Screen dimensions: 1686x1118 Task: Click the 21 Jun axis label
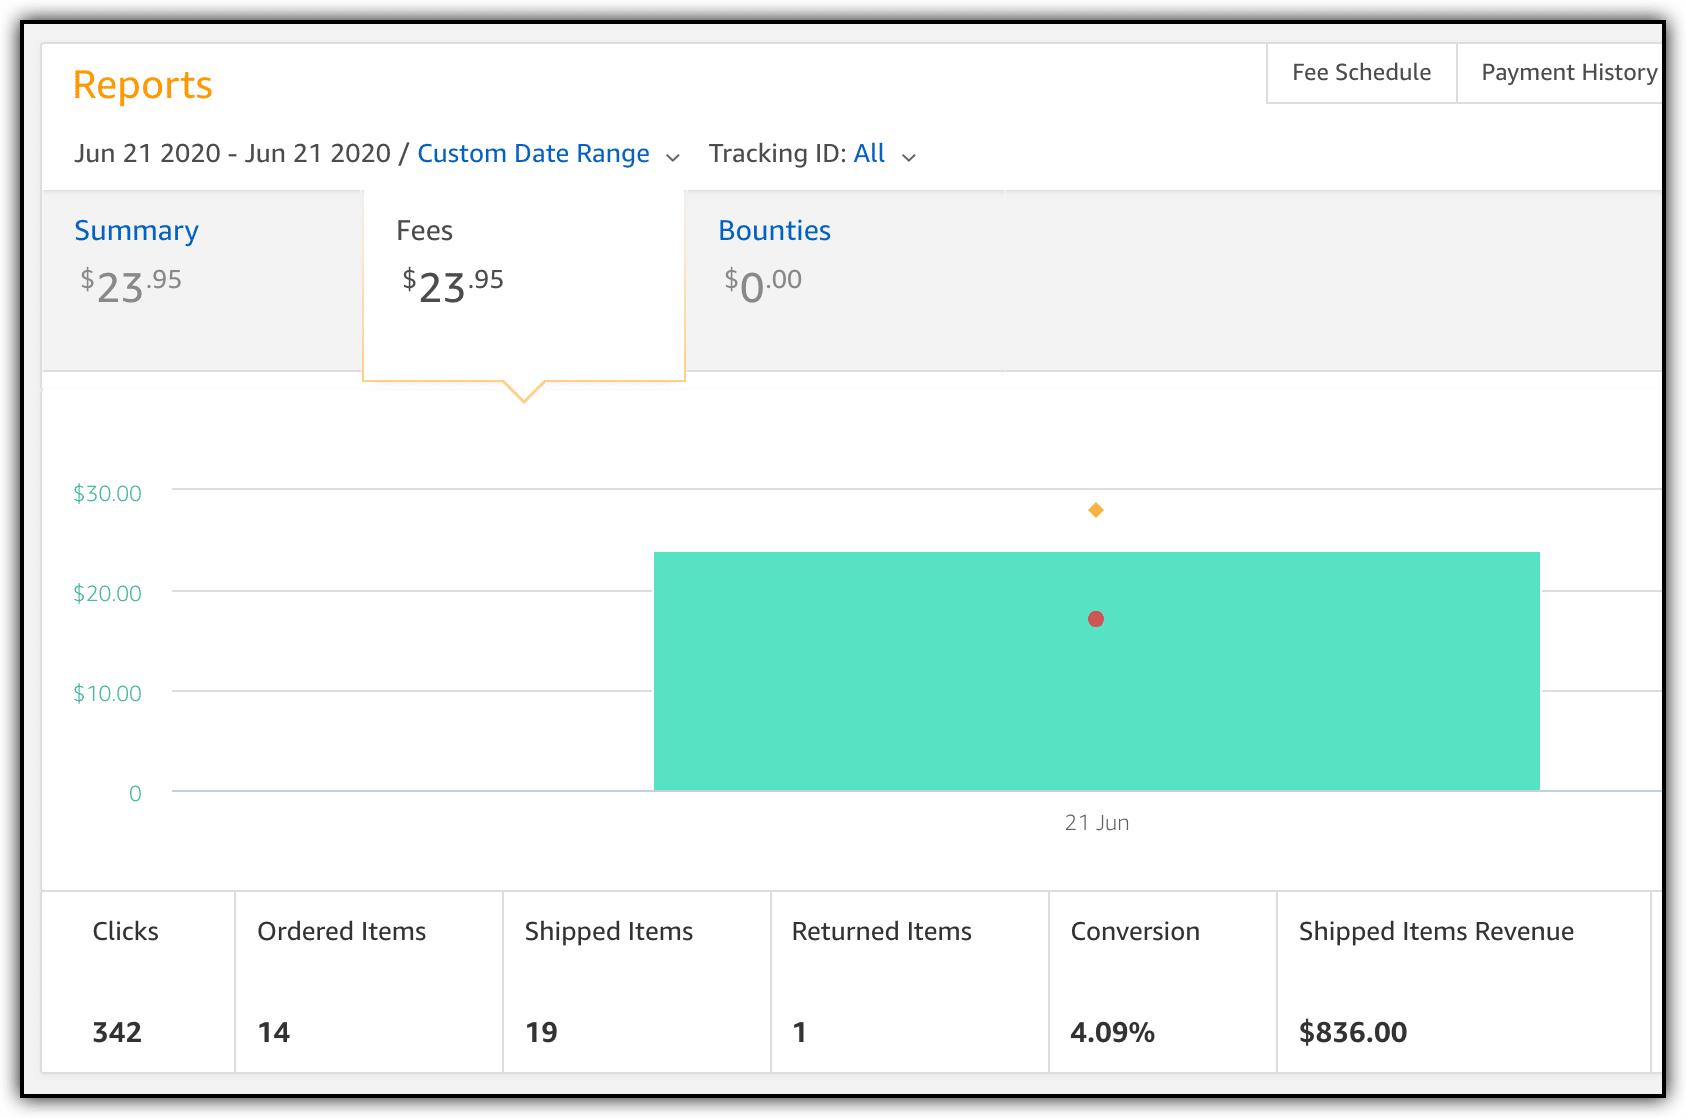point(1097,822)
